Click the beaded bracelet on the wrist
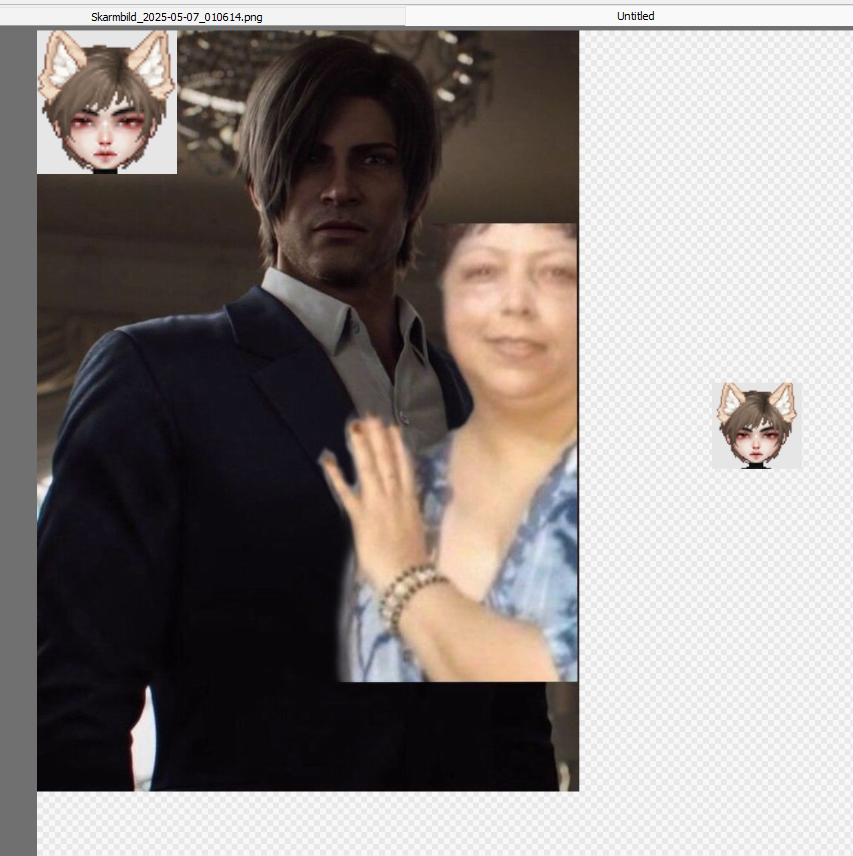This screenshot has width=853, height=856. click(x=409, y=592)
